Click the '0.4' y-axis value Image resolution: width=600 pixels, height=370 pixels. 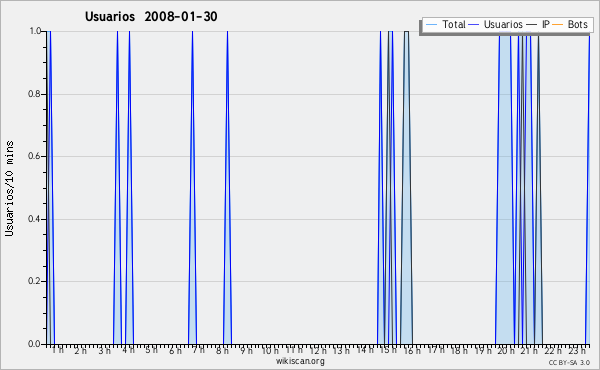click(35, 219)
